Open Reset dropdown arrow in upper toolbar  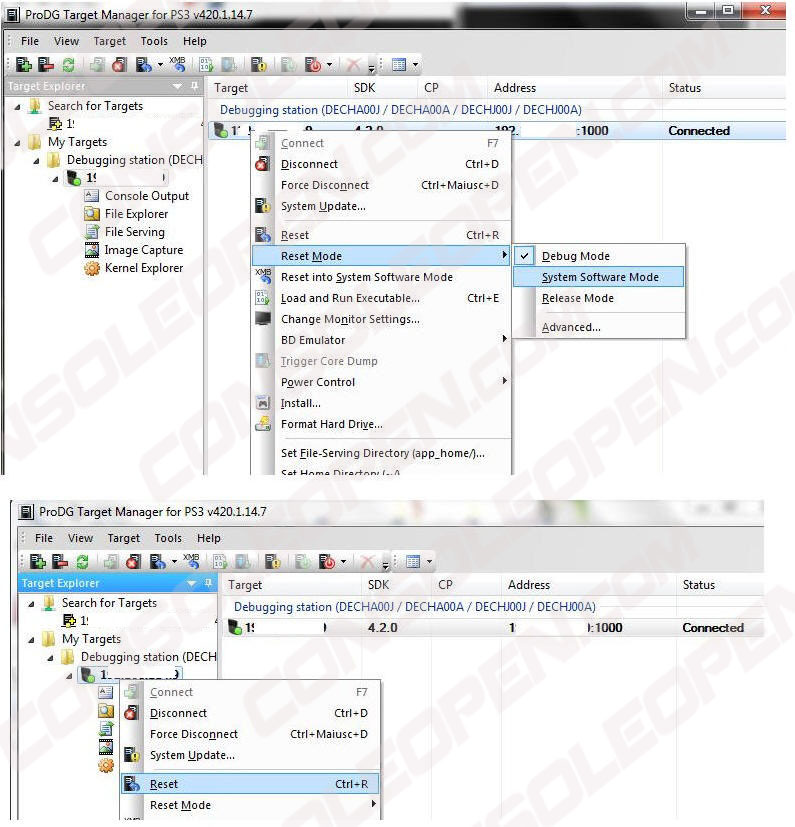160,65
